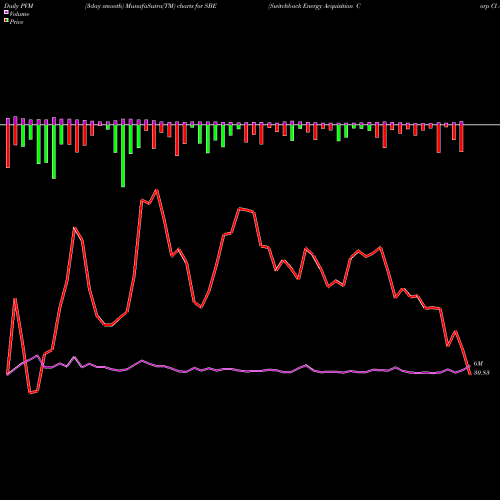Click the '39.83' price value label
The width and height of the screenshot is (500, 500).
[481, 373]
